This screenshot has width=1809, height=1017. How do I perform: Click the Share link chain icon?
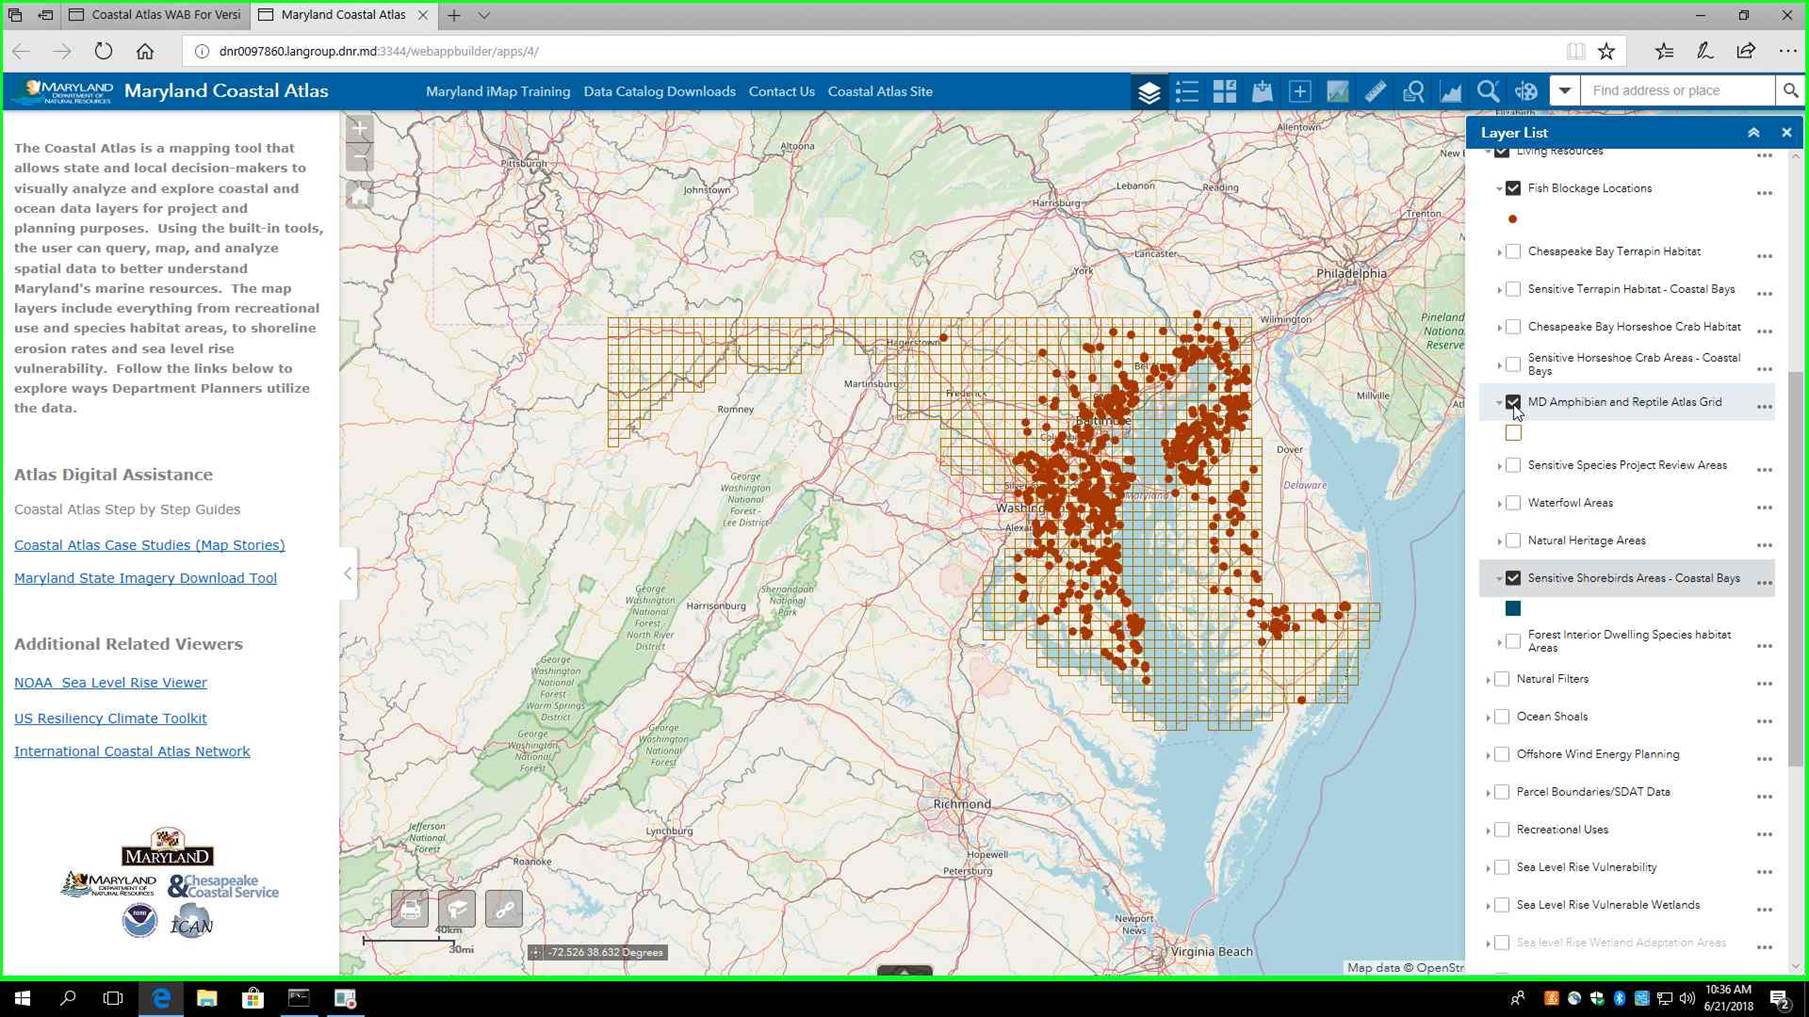click(504, 909)
